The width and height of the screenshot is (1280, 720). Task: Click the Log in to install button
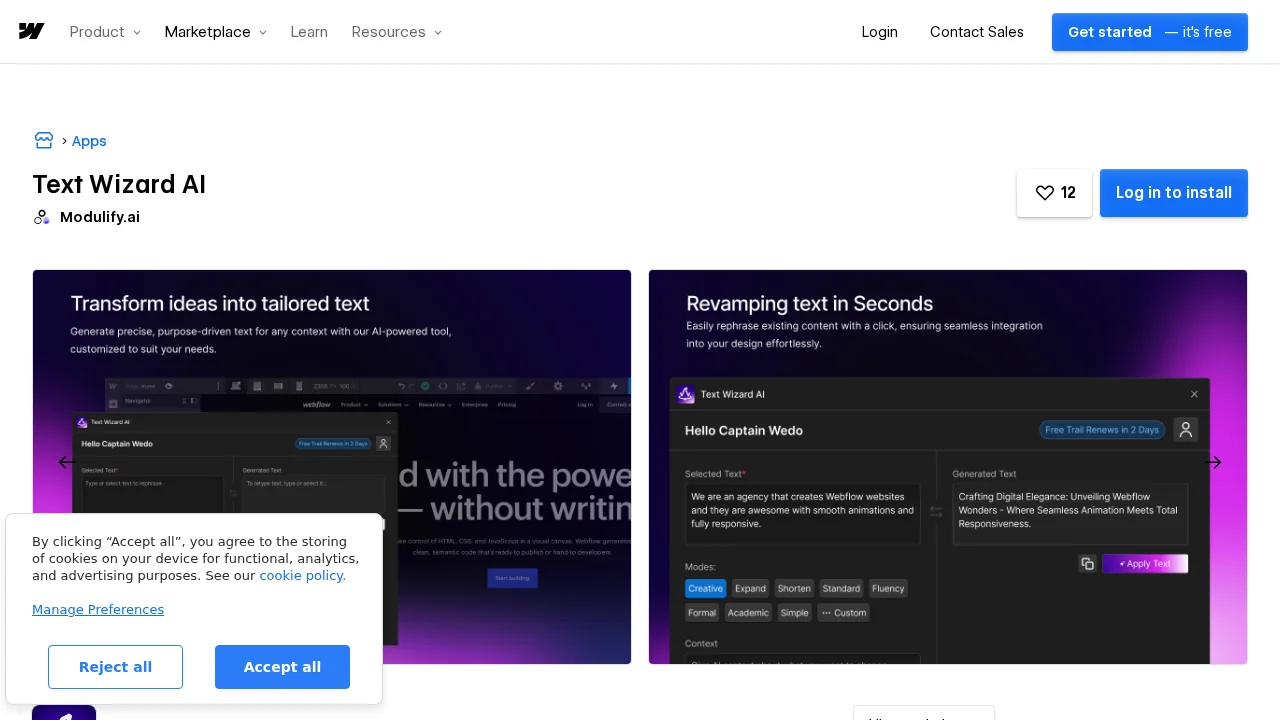[x=1173, y=193]
